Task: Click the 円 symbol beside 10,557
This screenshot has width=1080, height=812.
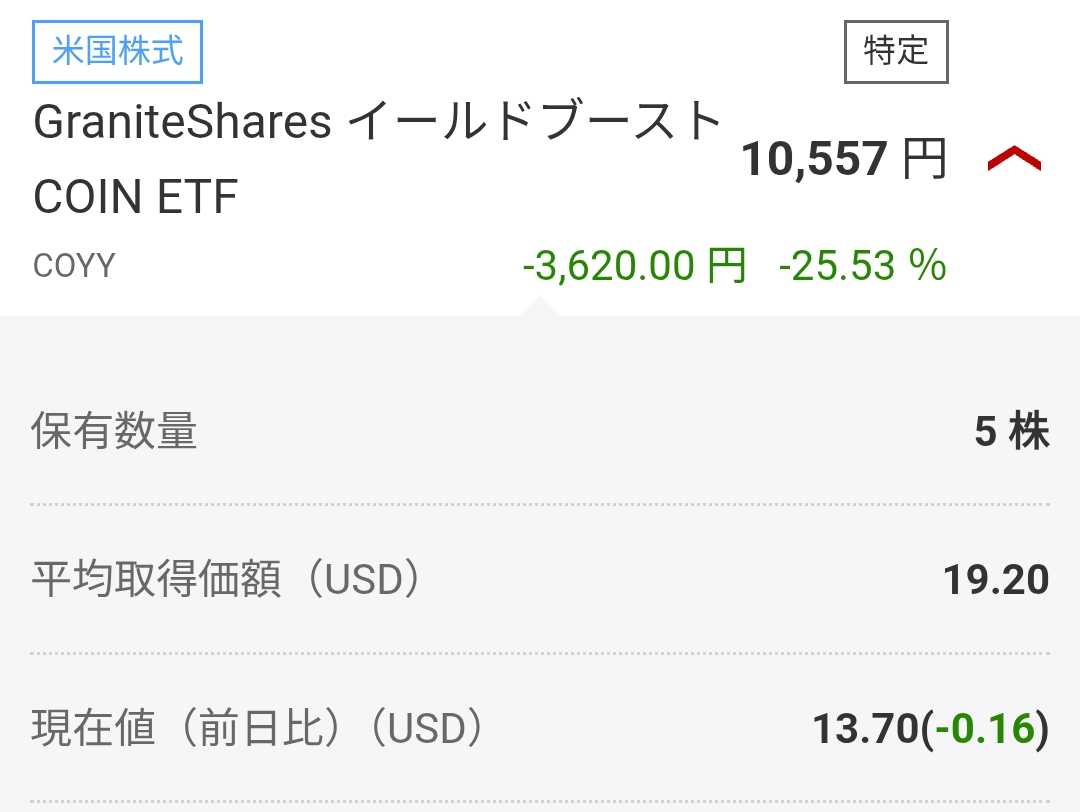Action: pyautogui.click(x=924, y=159)
